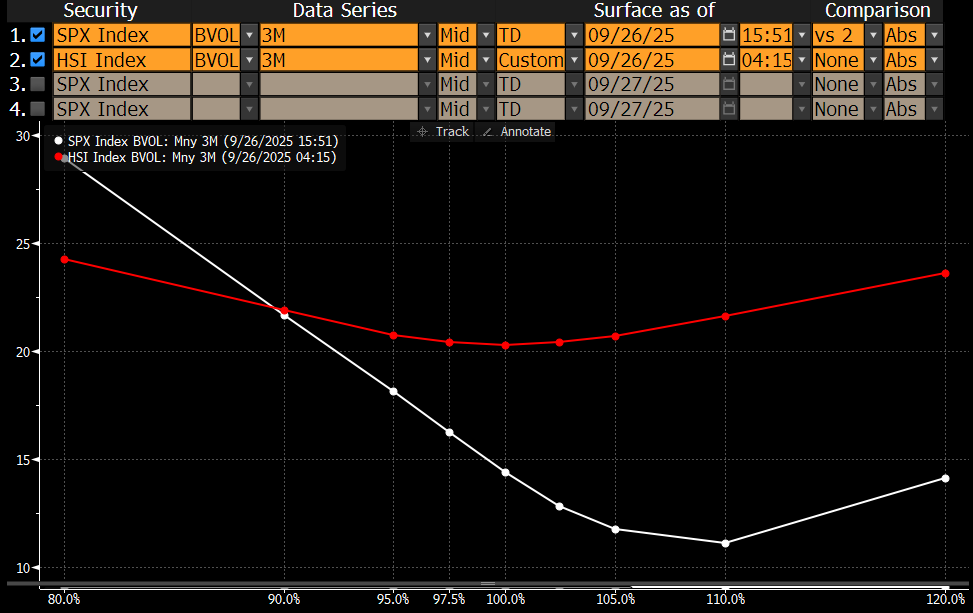Click white SPX data point at 120.0%
The width and height of the screenshot is (973, 613).
coord(945,478)
